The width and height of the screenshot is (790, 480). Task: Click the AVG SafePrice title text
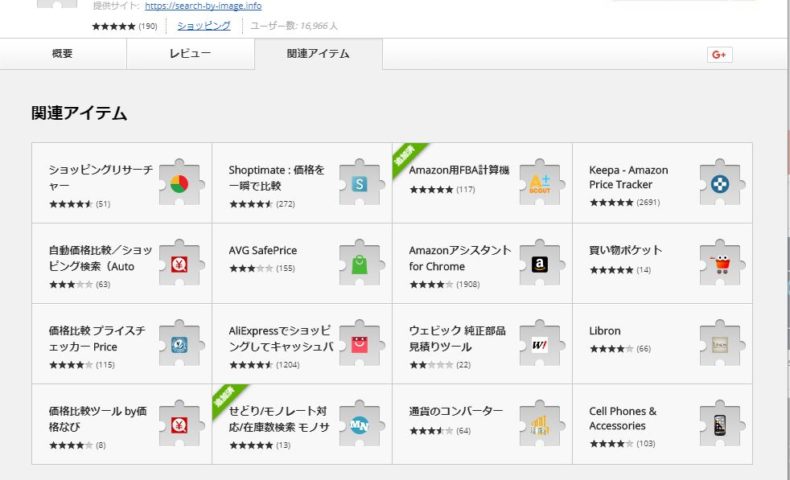click(262, 250)
